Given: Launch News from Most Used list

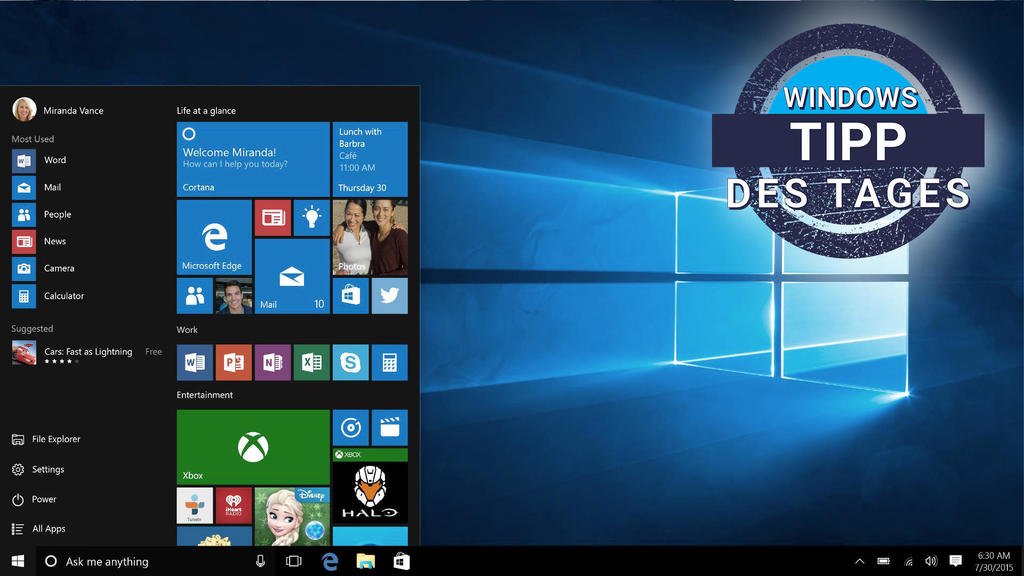Looking at the screenshot, I should pyautogui.click(x=39, y=242).
